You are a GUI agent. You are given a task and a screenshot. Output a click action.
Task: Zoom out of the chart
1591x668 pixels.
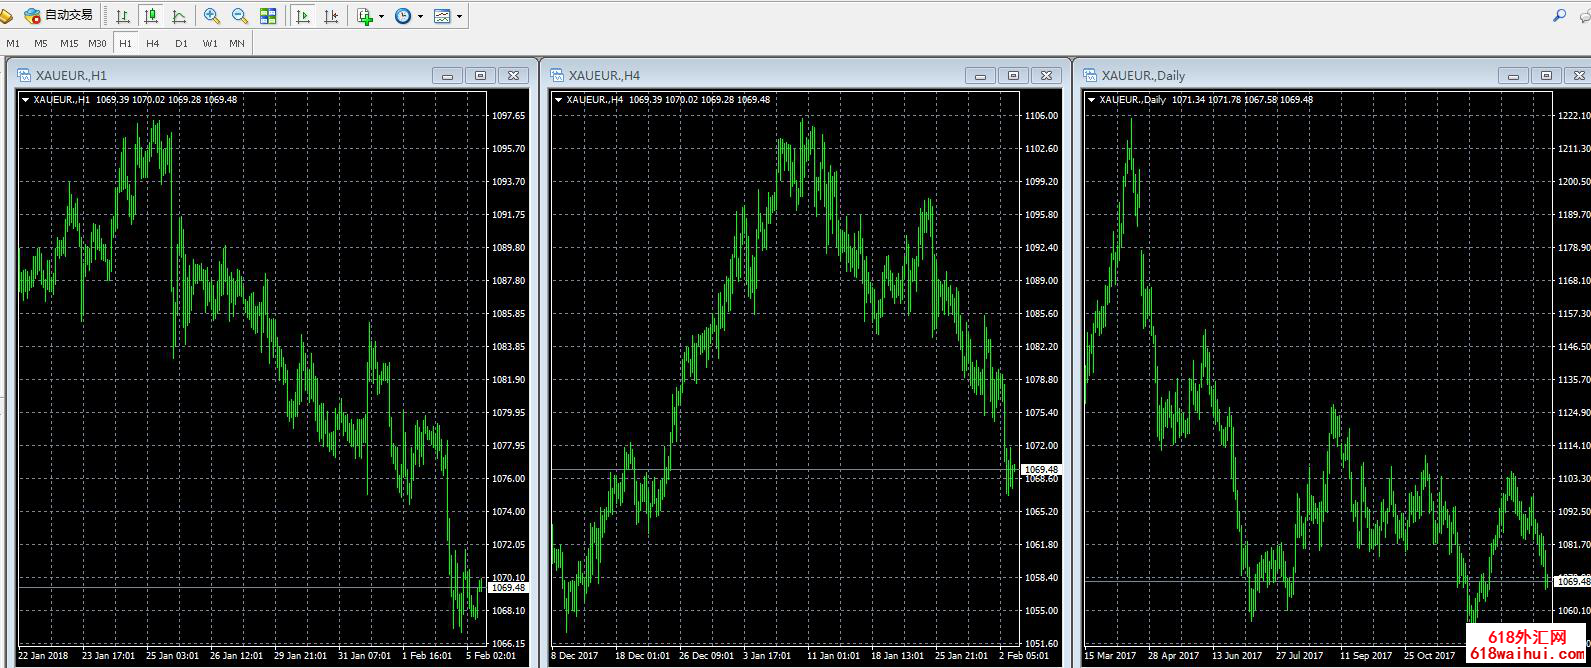240,16
